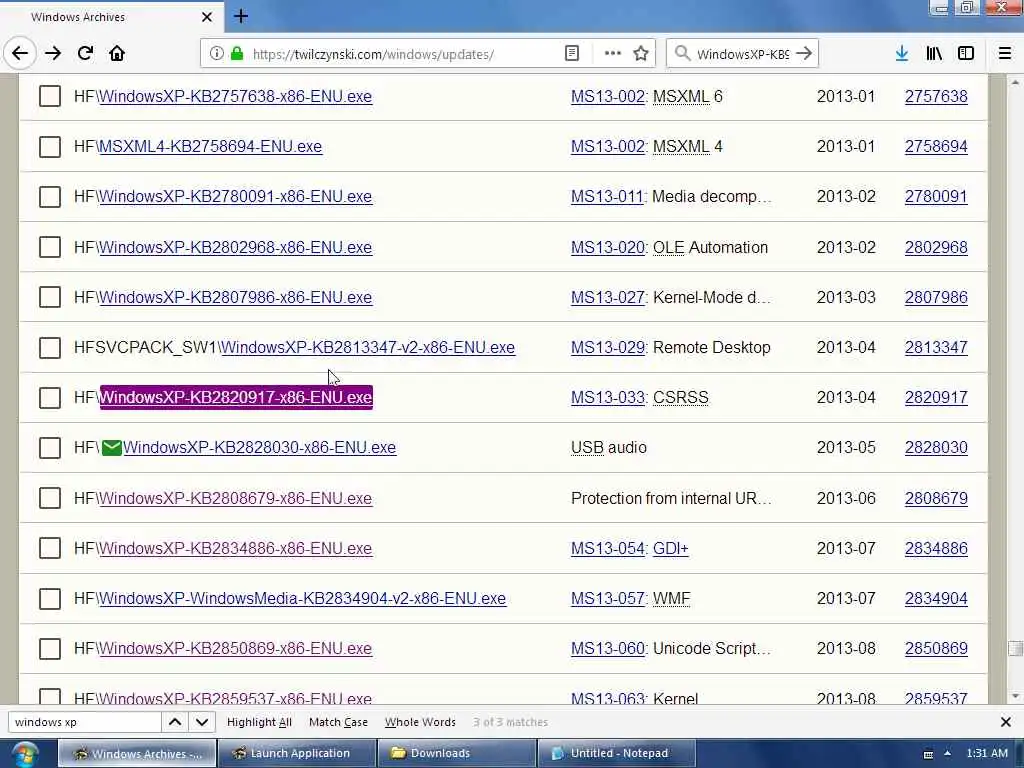
Task: Open Windows Archives taskbar item
Action: [136, 754]
